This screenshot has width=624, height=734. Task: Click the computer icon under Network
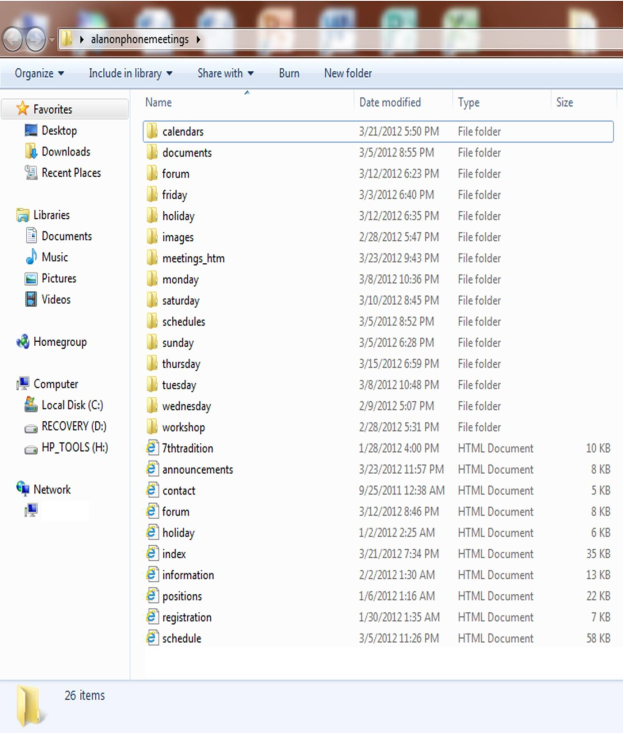[x=31, y=510]
